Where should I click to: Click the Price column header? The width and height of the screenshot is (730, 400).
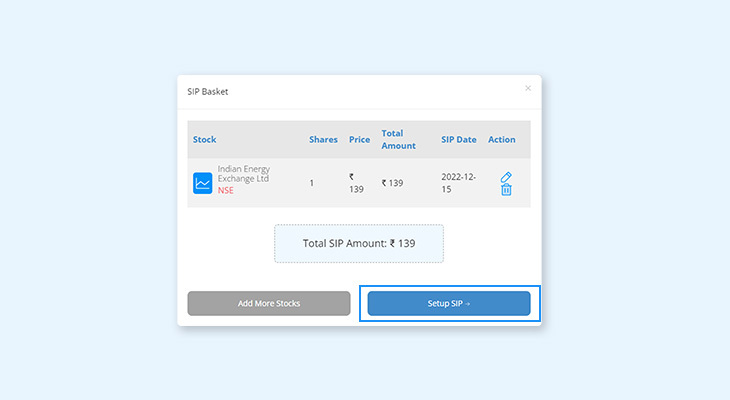(x=360, y=139)
